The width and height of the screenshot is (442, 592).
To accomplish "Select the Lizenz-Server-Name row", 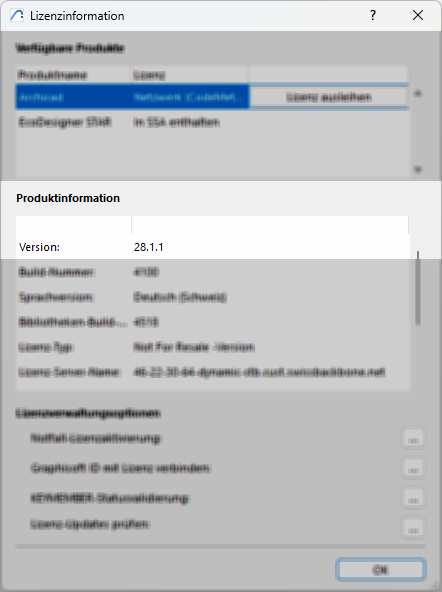I will click(213, 372).
